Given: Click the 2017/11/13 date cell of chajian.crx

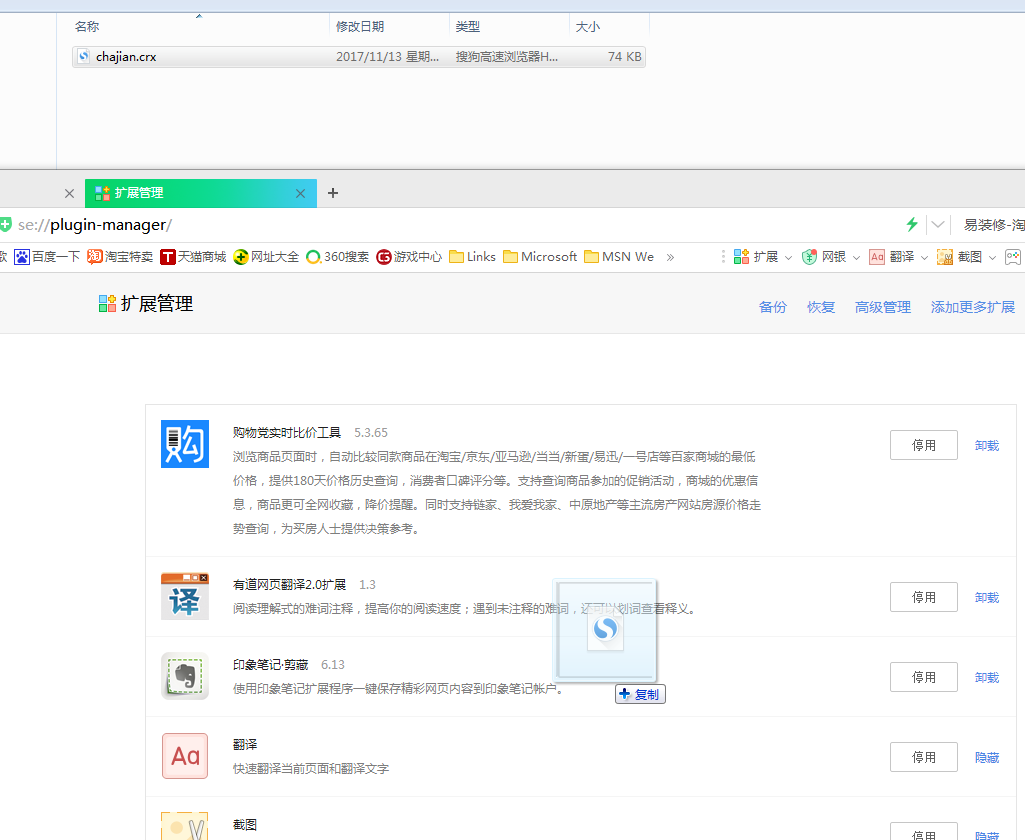Looking at the screenshot, I should click(387, 57).
